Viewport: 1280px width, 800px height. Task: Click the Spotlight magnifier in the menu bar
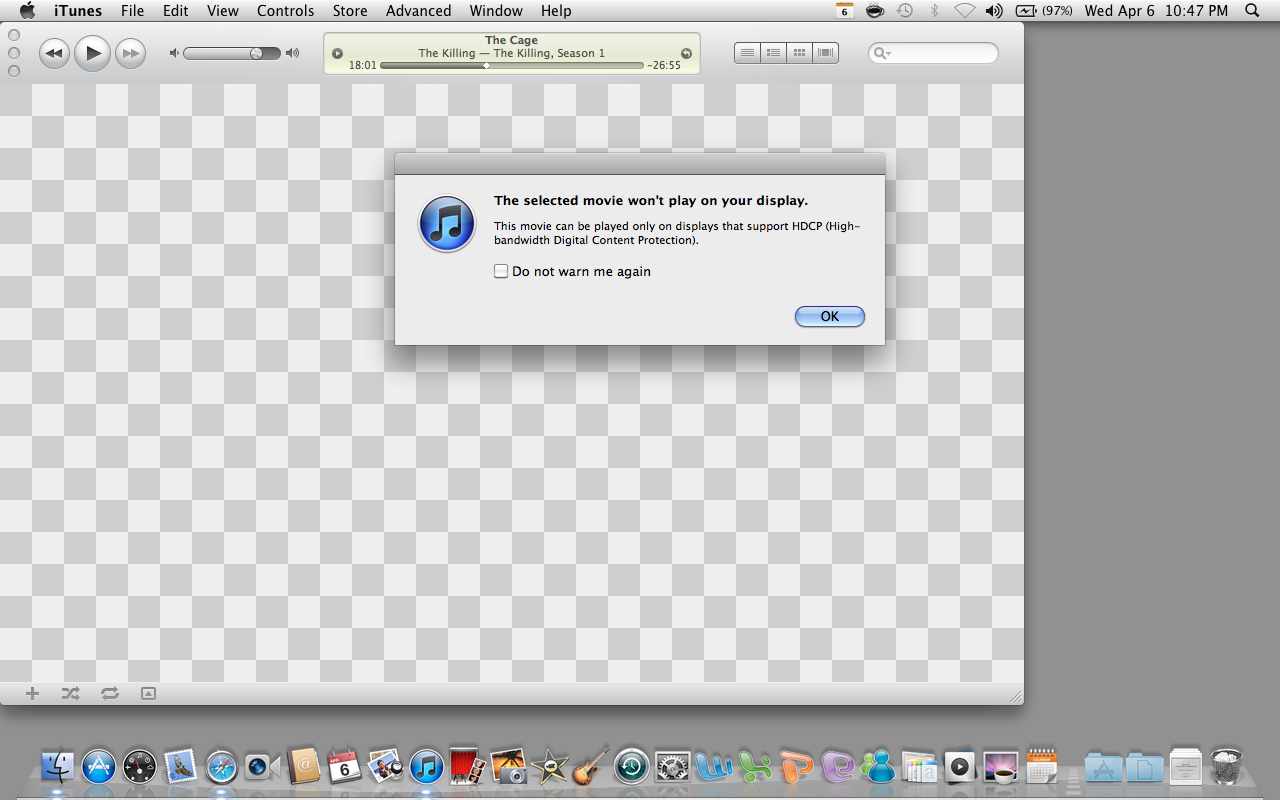[1252, 10]
